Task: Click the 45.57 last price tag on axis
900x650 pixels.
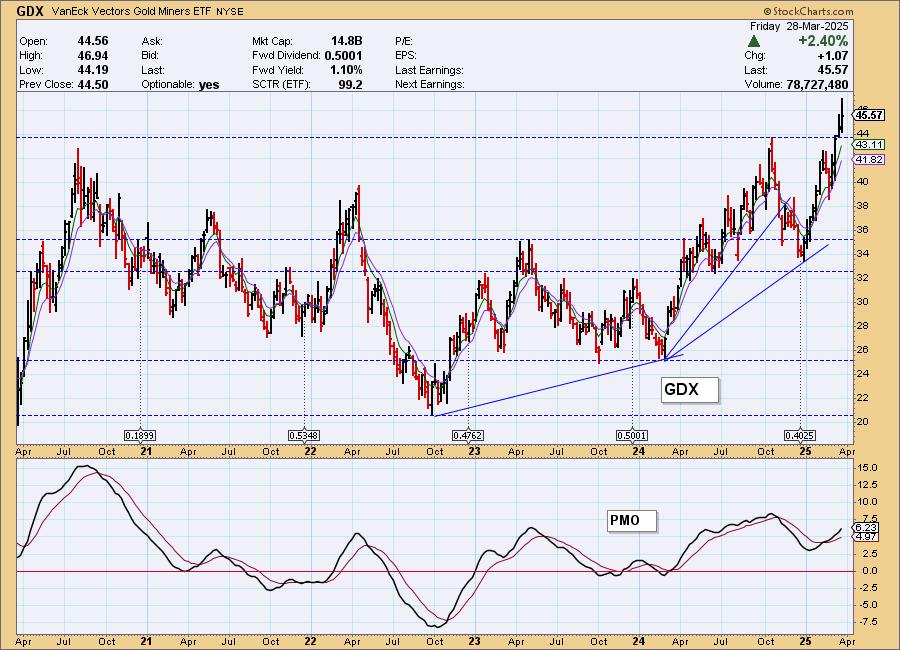Action: (x=869, y=115)
